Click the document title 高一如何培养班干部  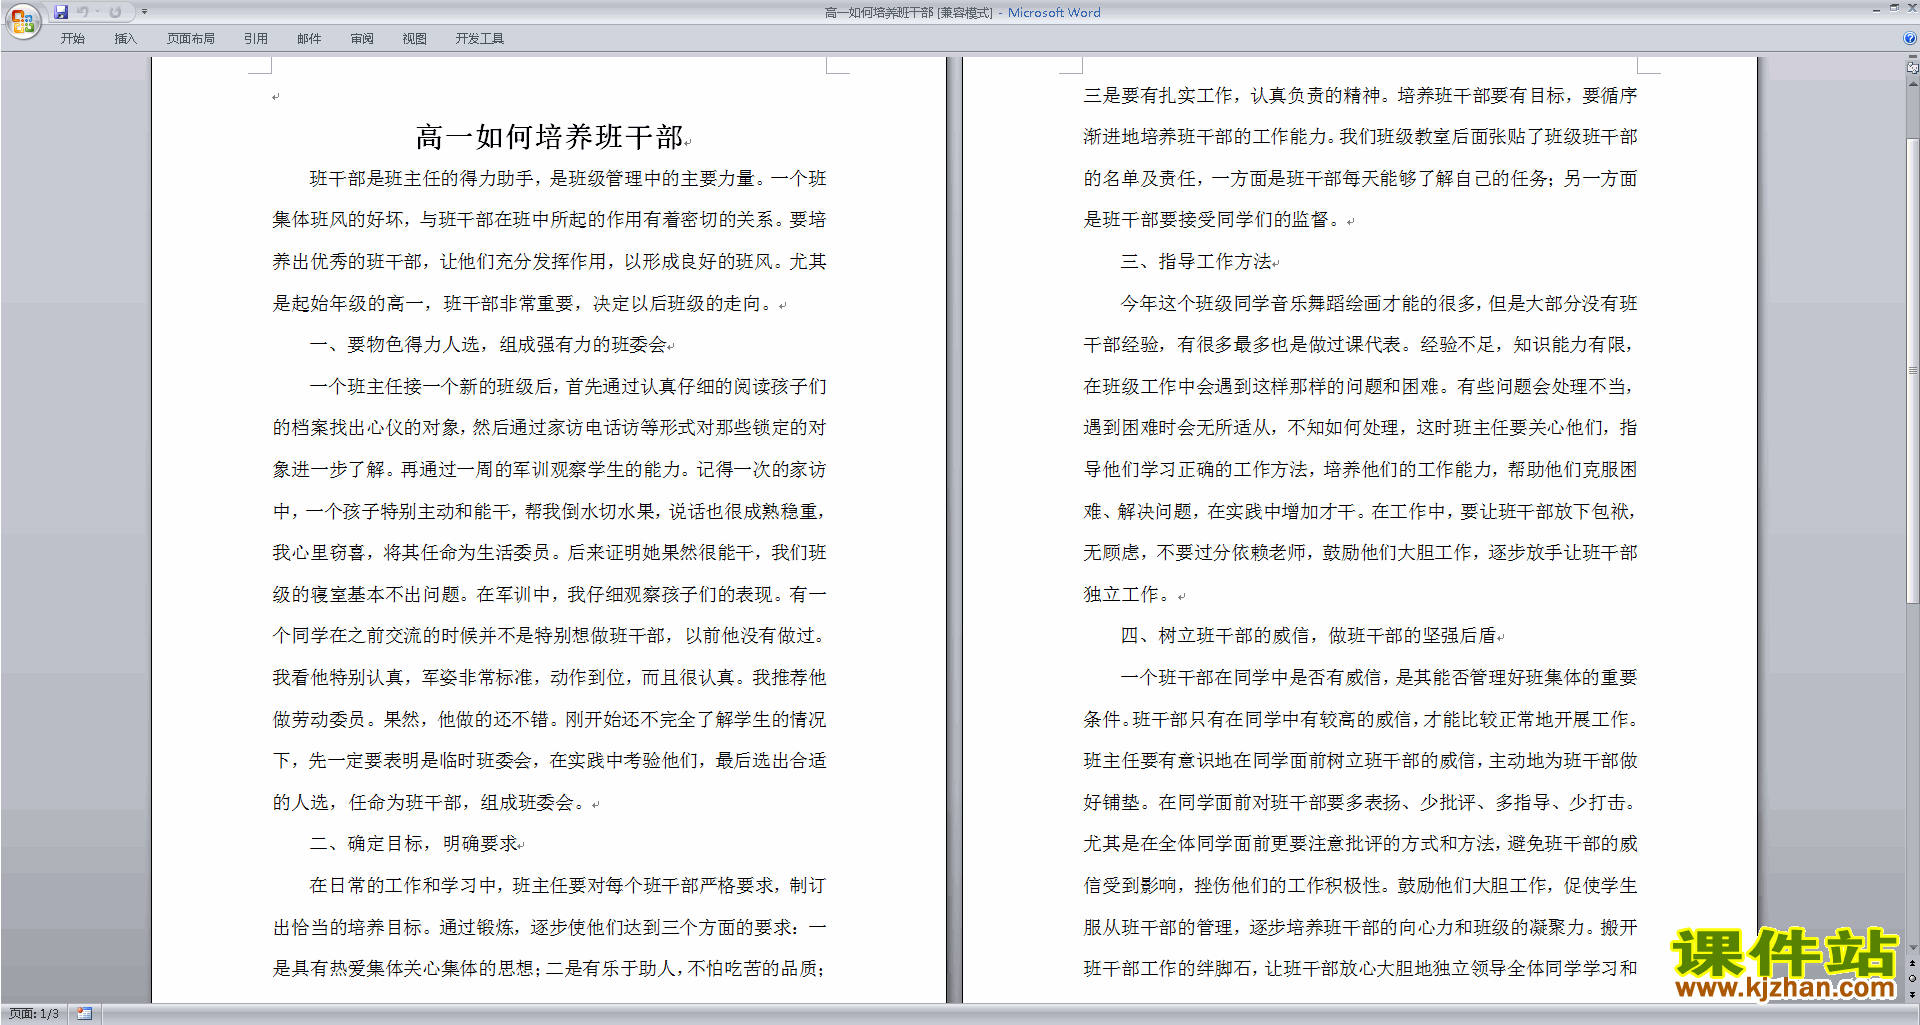[x=549, y=136]
